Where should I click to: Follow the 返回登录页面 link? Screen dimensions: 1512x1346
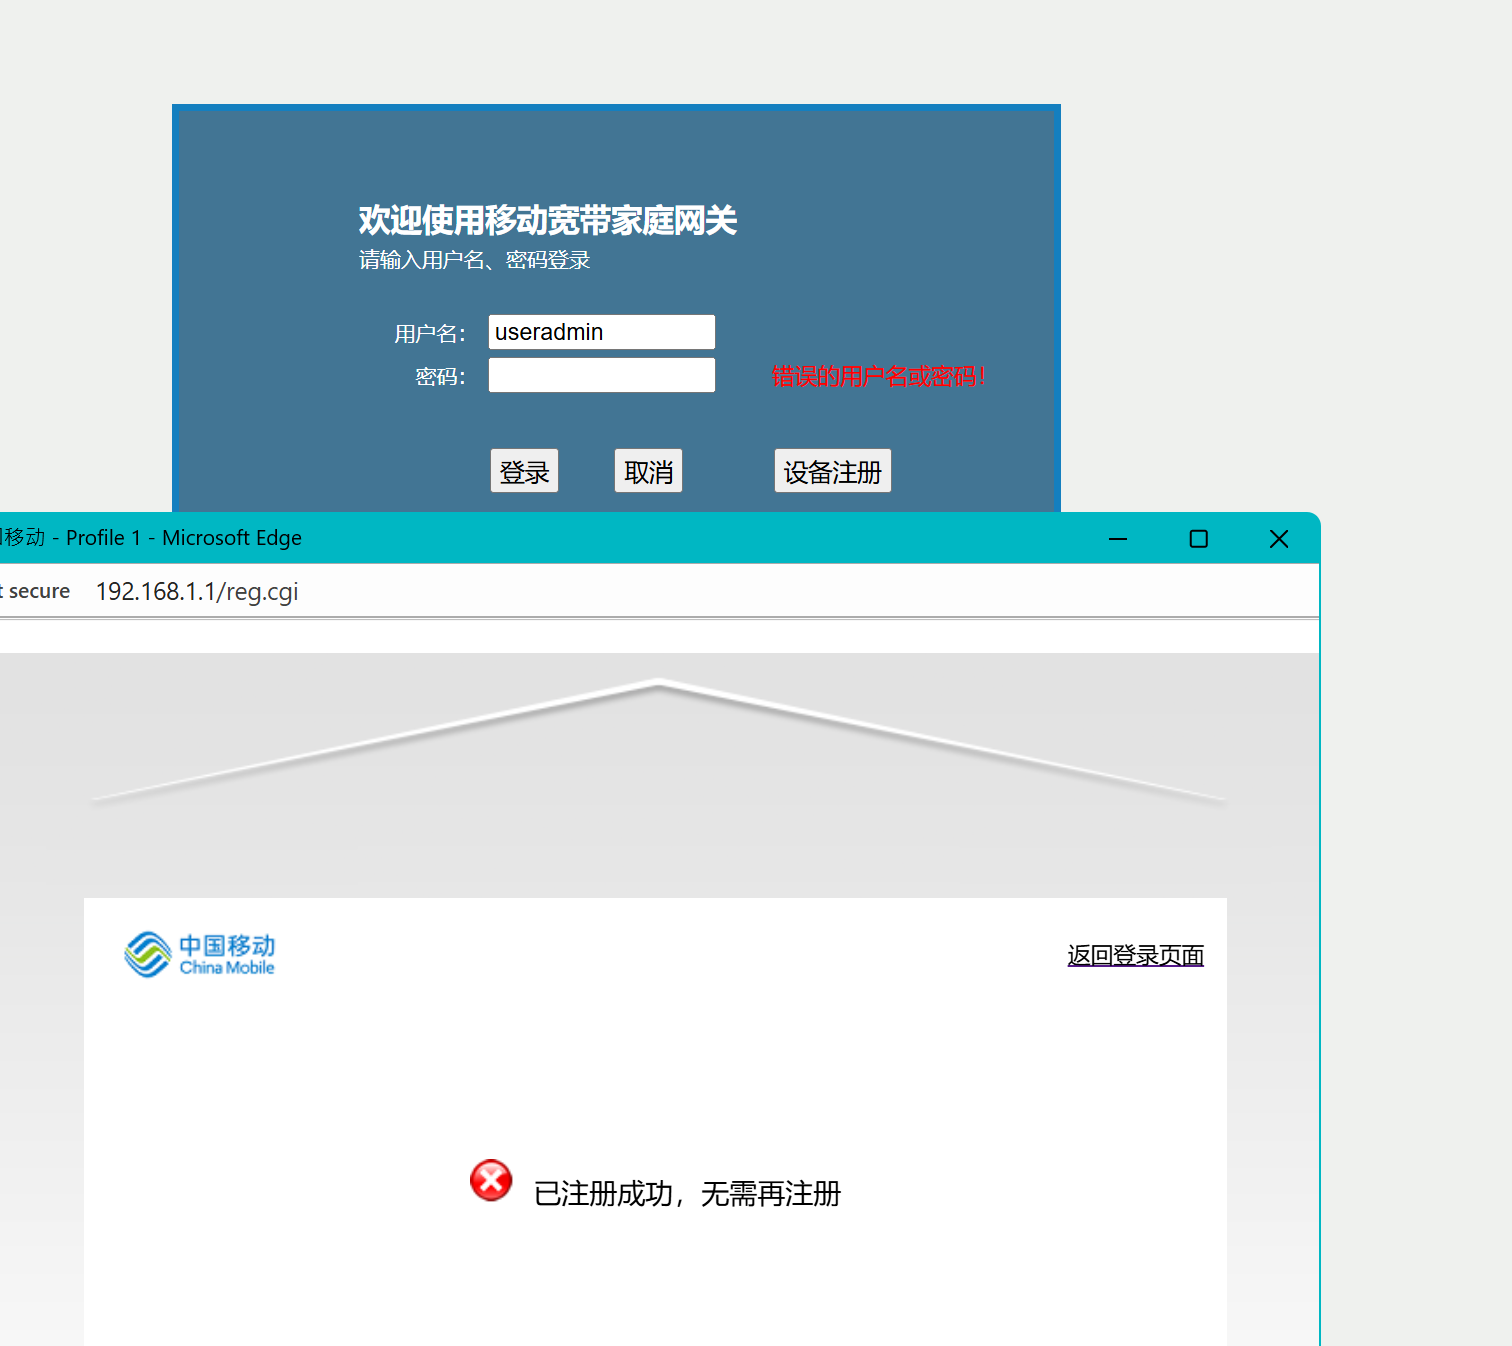[x=1135, y=955]
